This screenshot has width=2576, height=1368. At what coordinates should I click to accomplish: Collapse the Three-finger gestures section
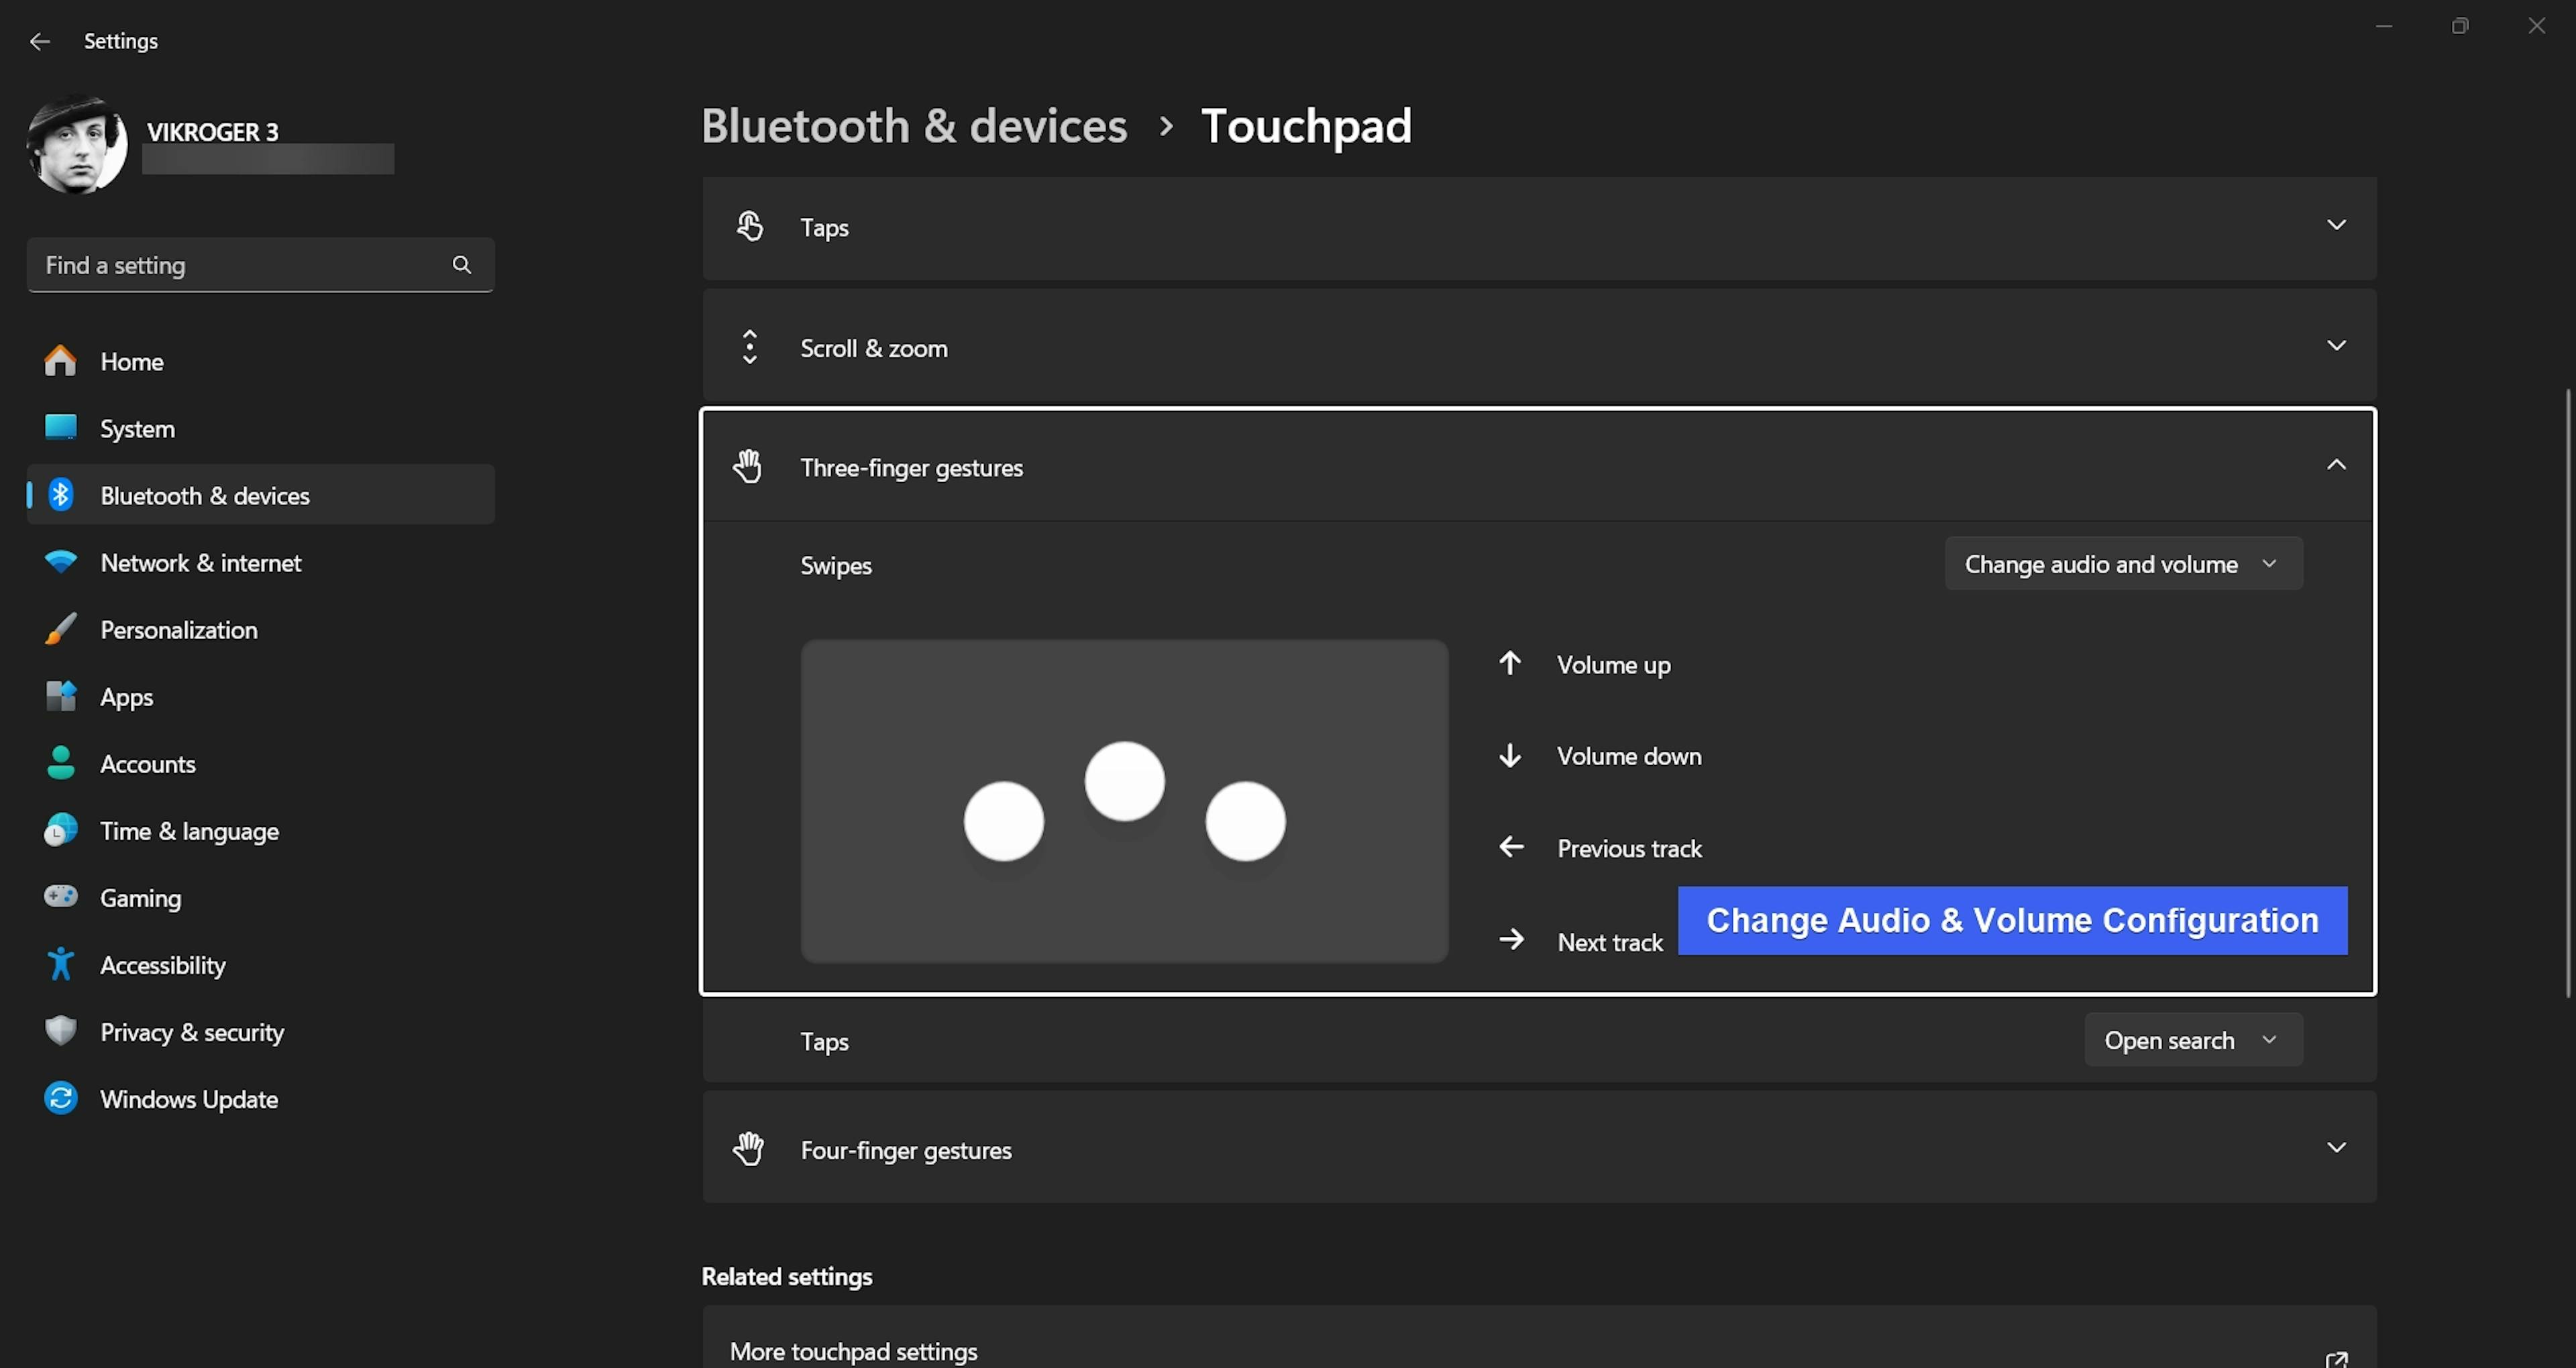pos(2336,466)
